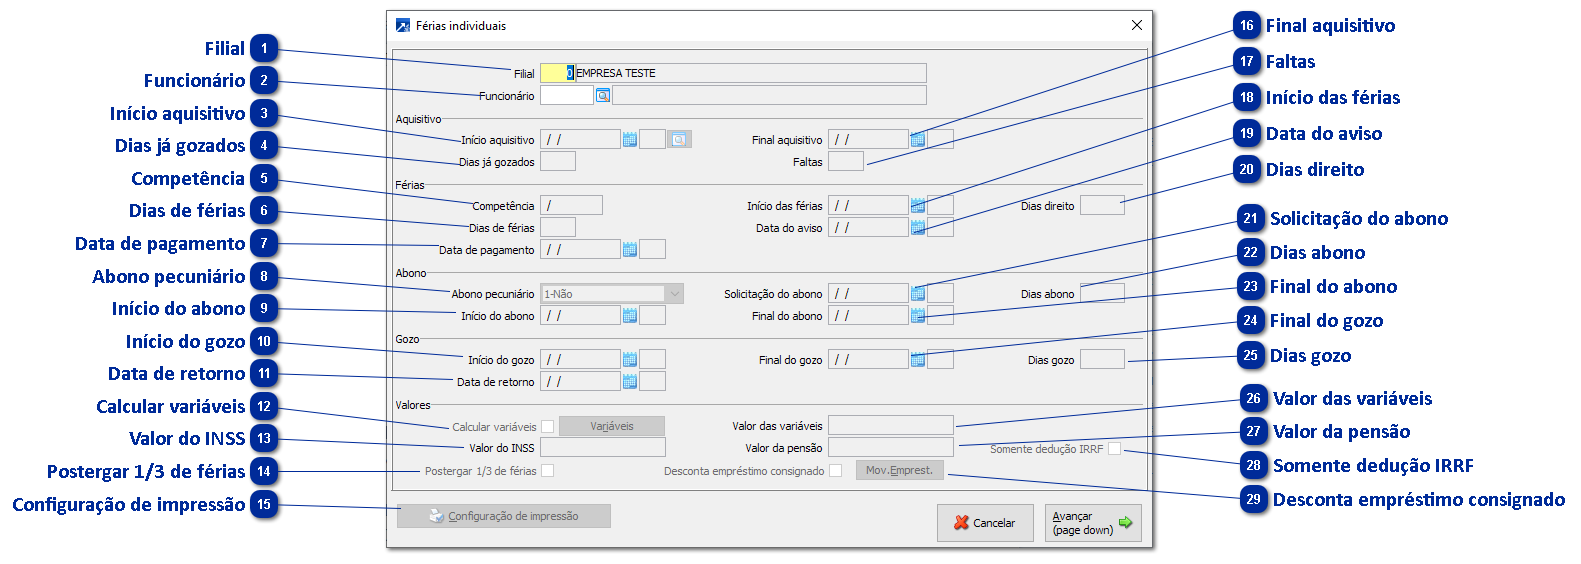Viewport: 1581px width, 564px height.
Task: Click the Dias de férias field
Action: point(558,227)
